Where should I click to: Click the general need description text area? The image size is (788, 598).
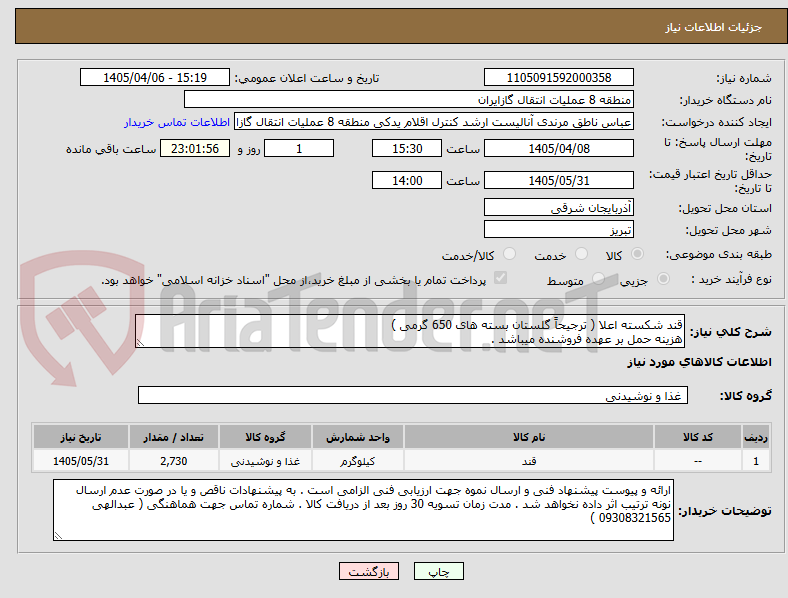coord(410,331)
